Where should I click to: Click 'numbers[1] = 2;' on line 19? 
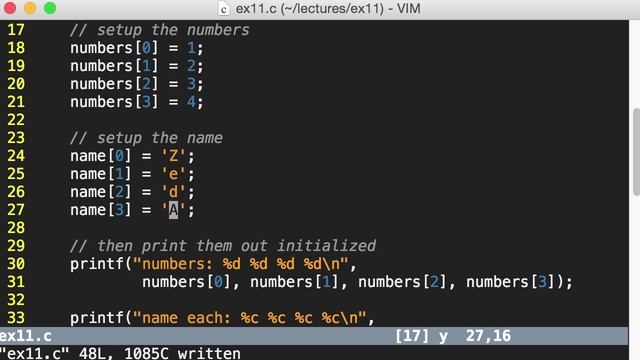coord(137,66)
